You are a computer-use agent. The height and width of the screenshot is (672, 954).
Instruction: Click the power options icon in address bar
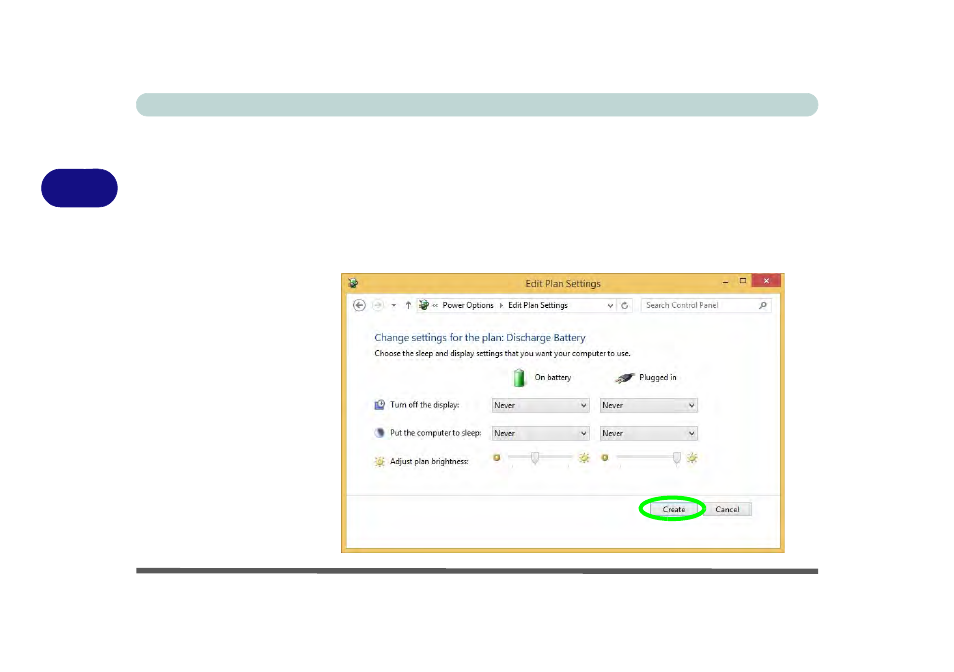click(x=423, y=305)
